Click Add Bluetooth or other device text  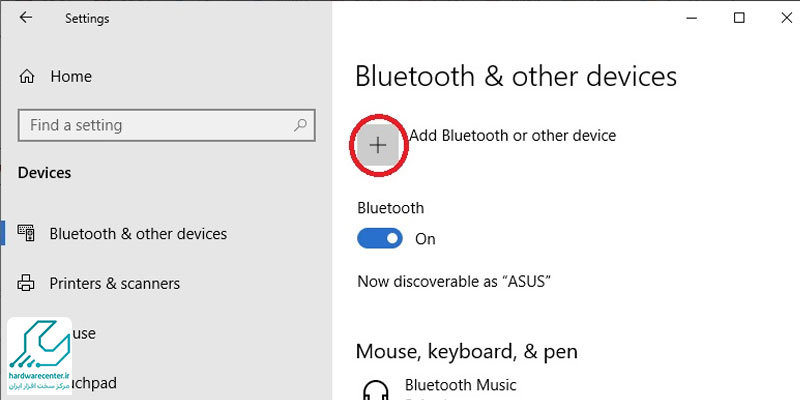tap(513, 136)
